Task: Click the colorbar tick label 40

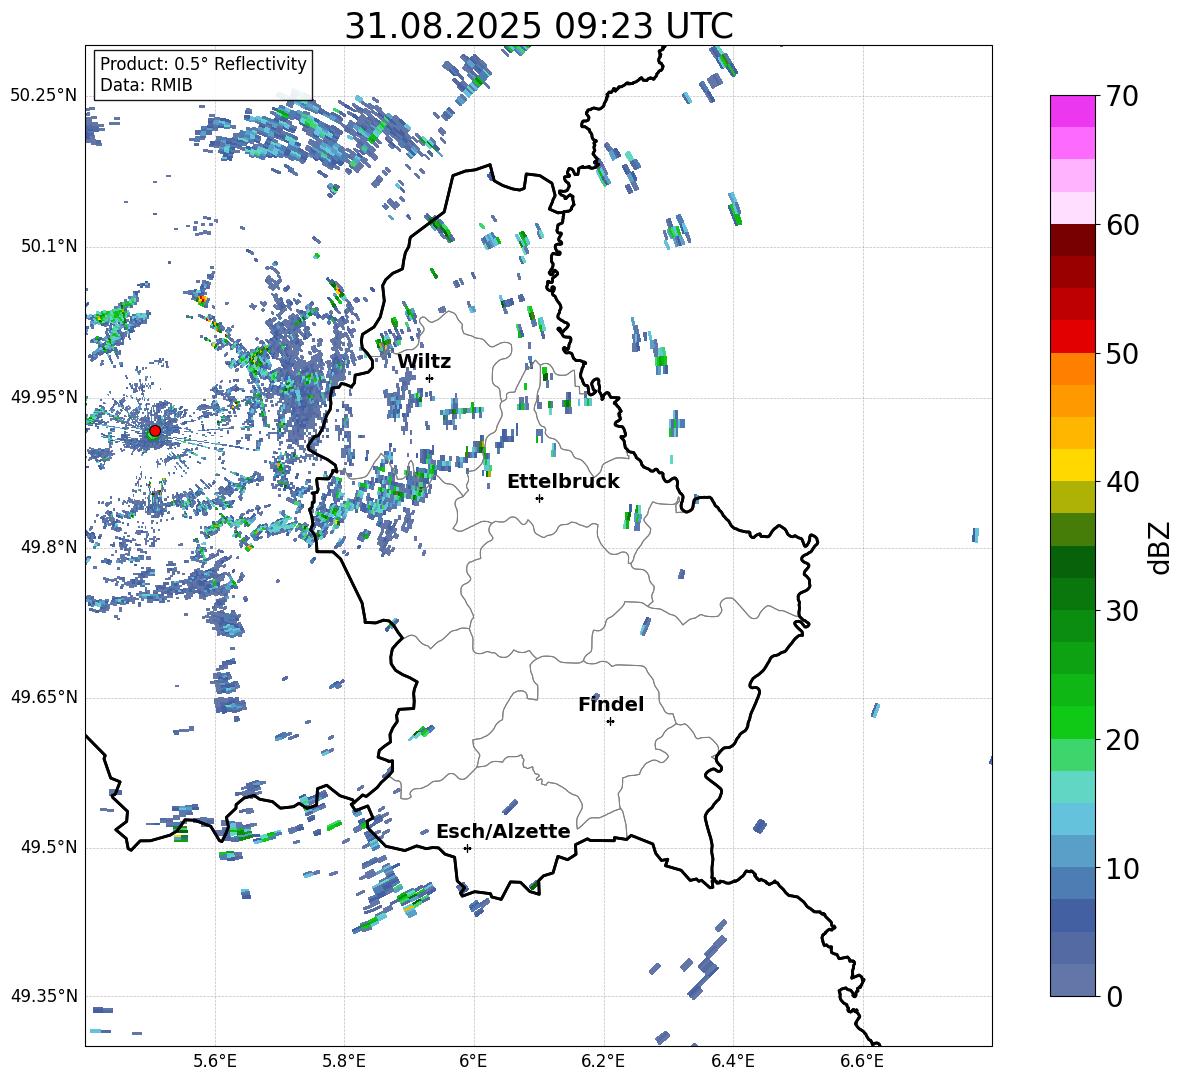Action: click(1122, 482)
